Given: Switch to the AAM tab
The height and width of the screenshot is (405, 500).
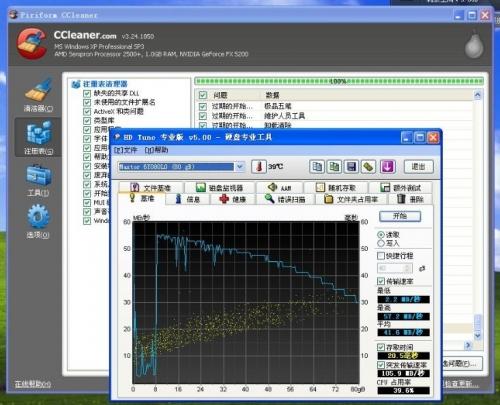Looking at the screenshot, I should pyautogui.click(x=280, y=188).
